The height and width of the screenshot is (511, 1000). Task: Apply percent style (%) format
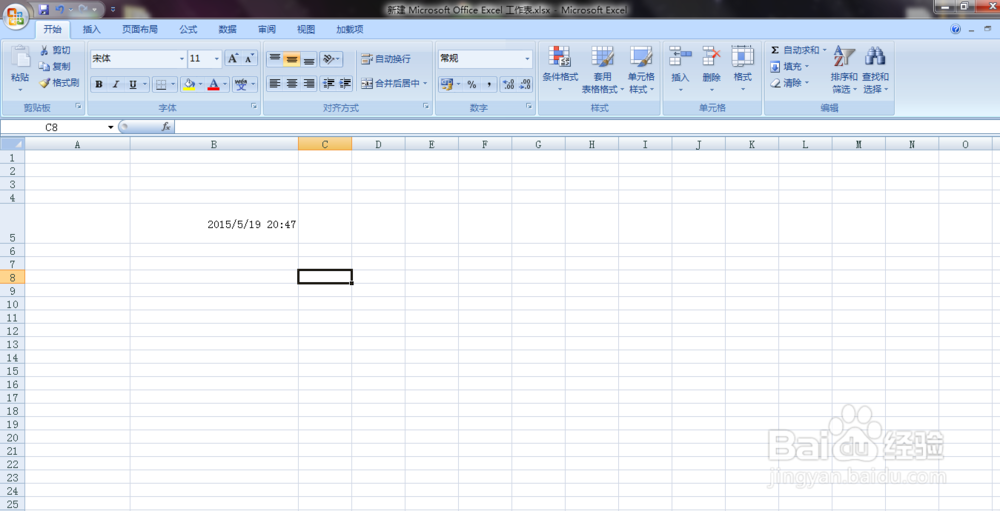[472, 84]
